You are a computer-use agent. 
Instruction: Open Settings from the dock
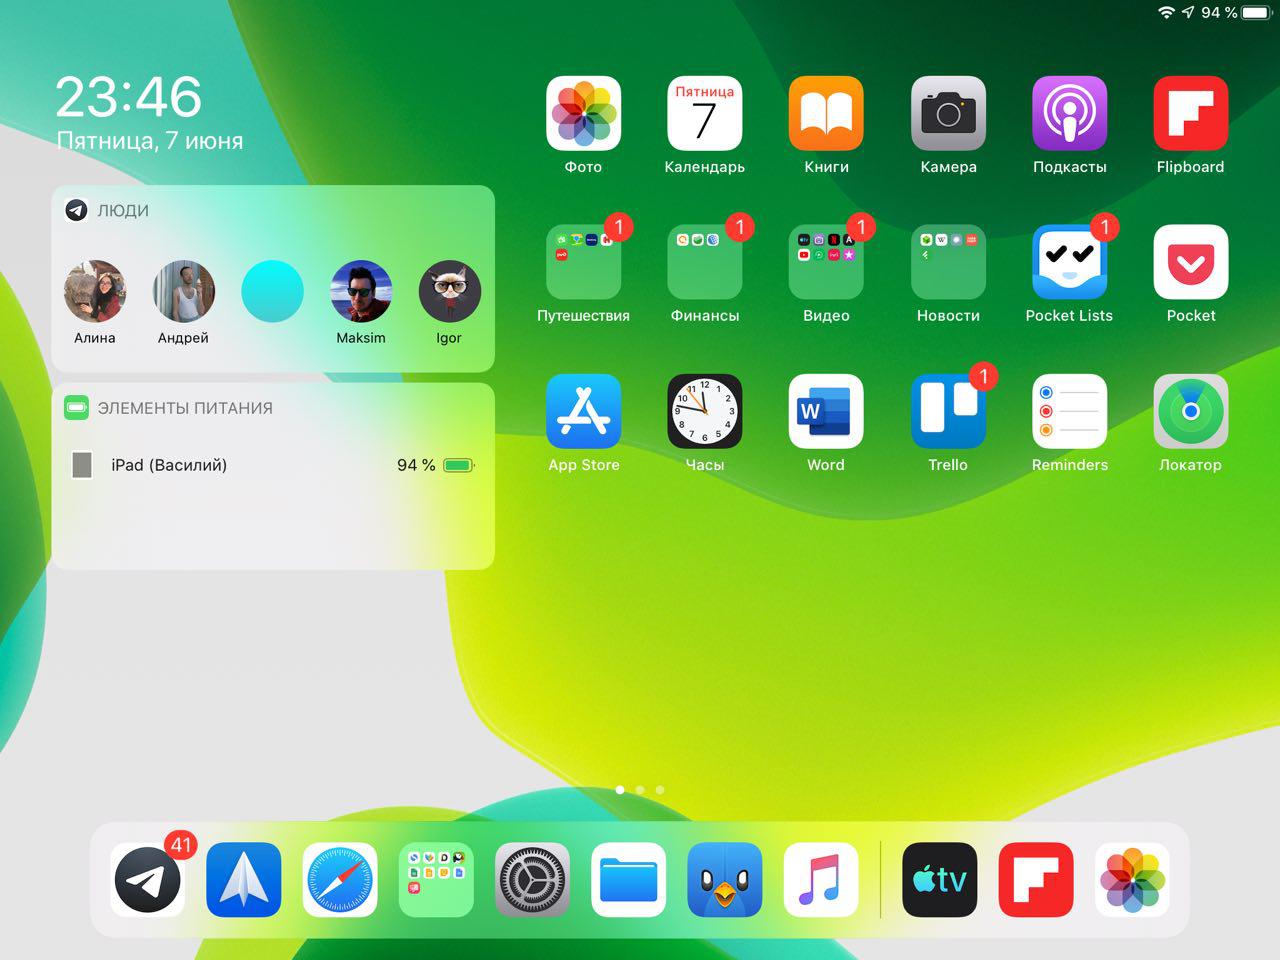532,880
